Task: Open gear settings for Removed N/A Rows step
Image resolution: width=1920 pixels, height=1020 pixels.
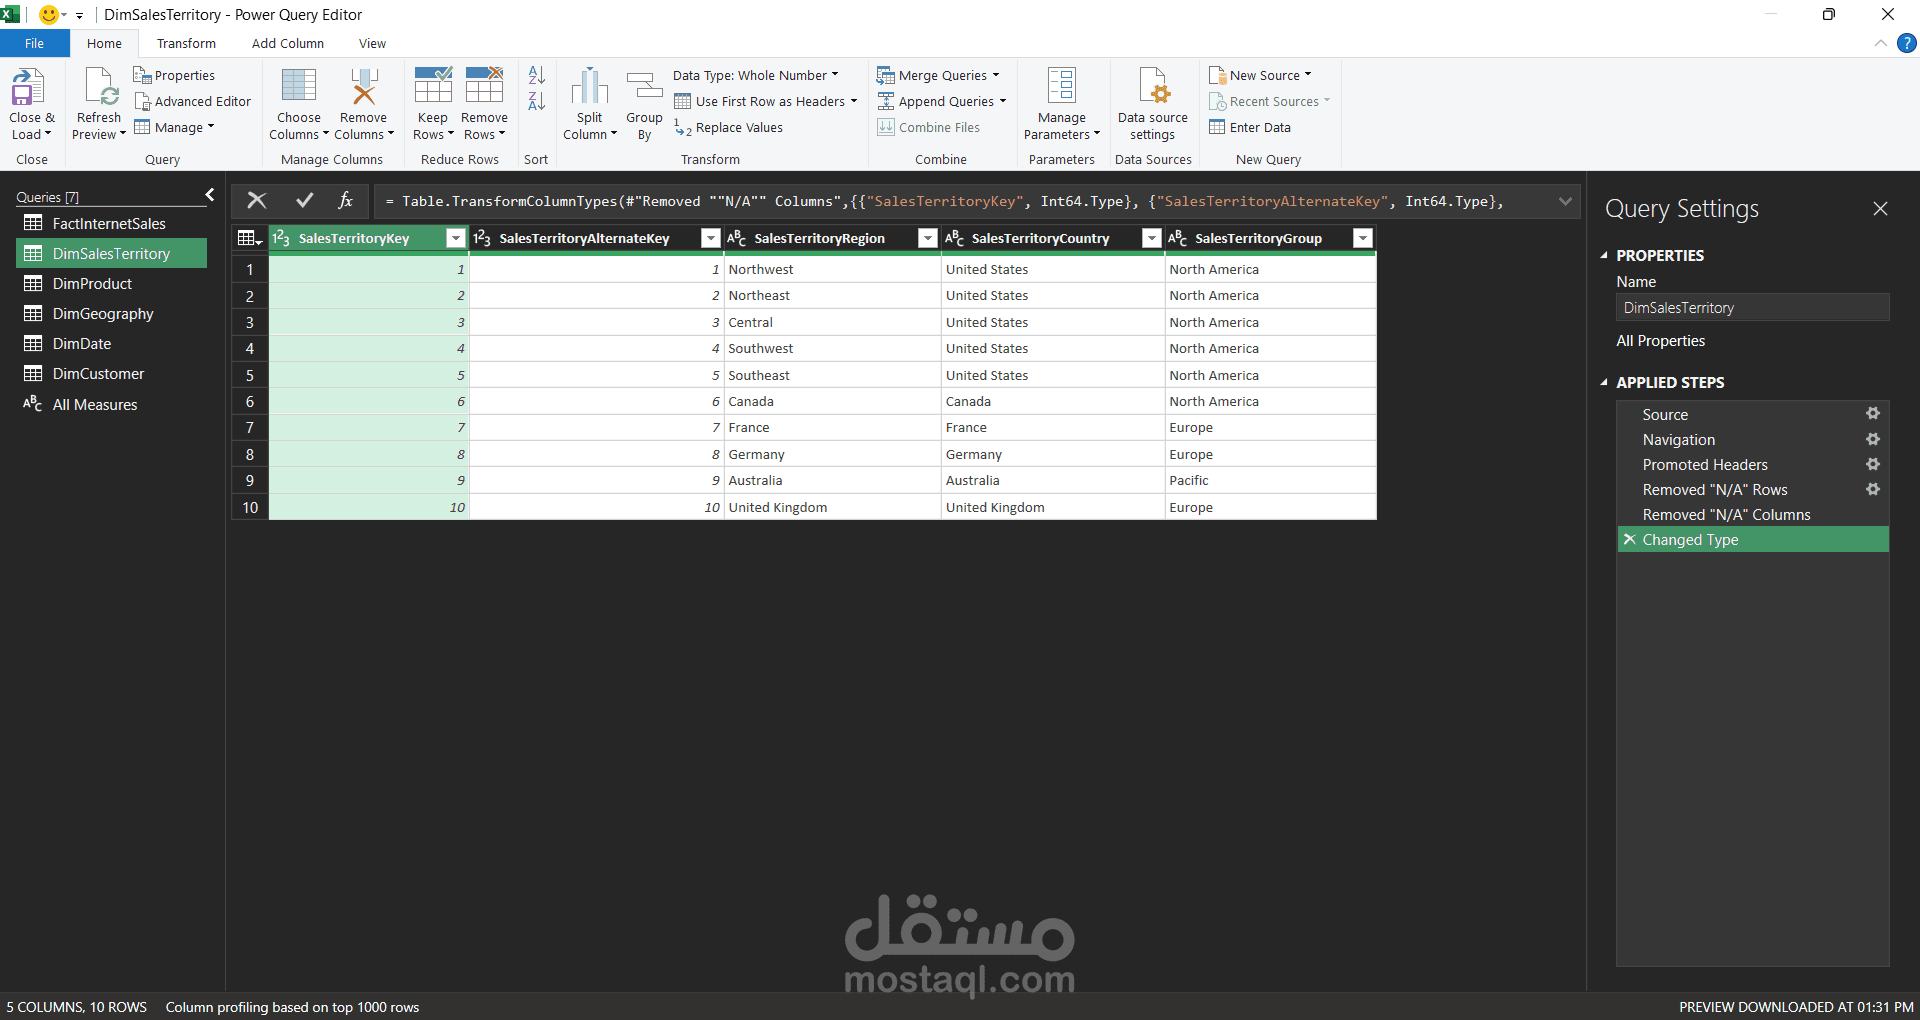Action: pyautogui.click(x=1873, y=489)
